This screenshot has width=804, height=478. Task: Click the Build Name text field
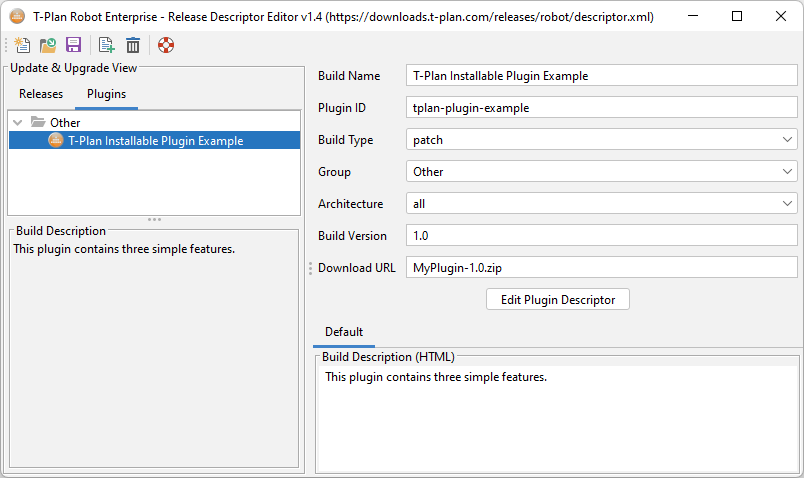coord(602,76)
